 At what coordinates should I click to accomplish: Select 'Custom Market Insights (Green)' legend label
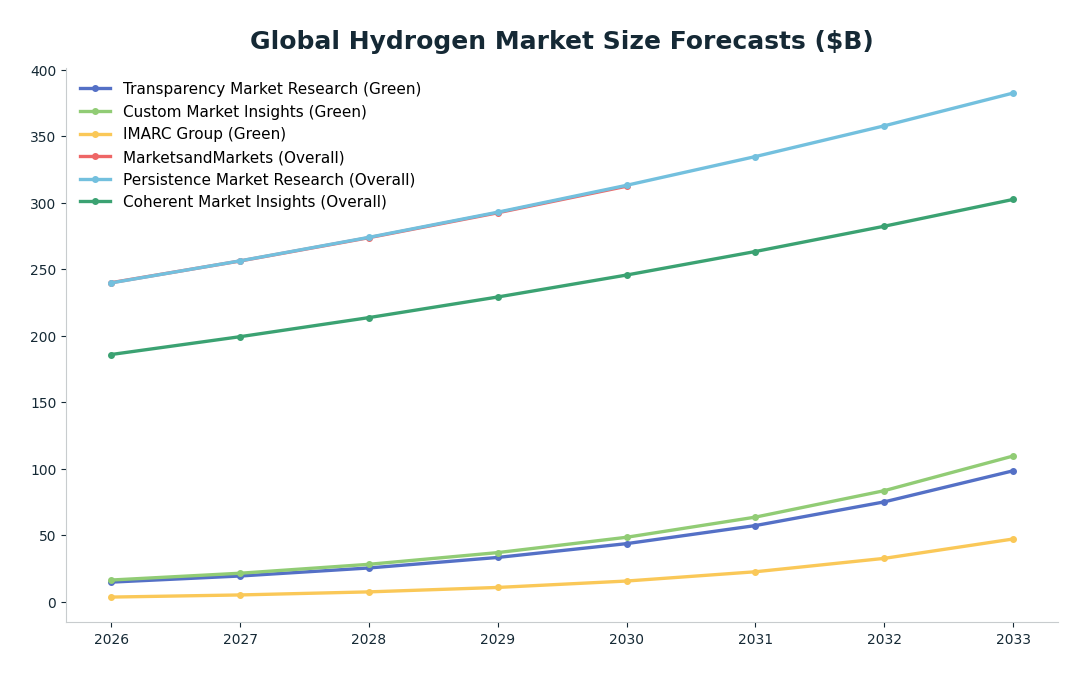tap(244, 112)
